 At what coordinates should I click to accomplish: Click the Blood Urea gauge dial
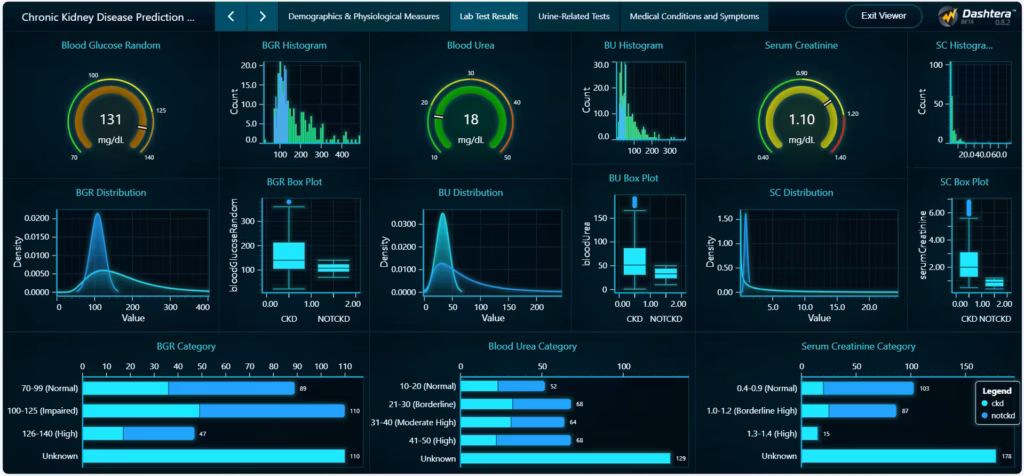pyautogui.click(x=470, y=118)
